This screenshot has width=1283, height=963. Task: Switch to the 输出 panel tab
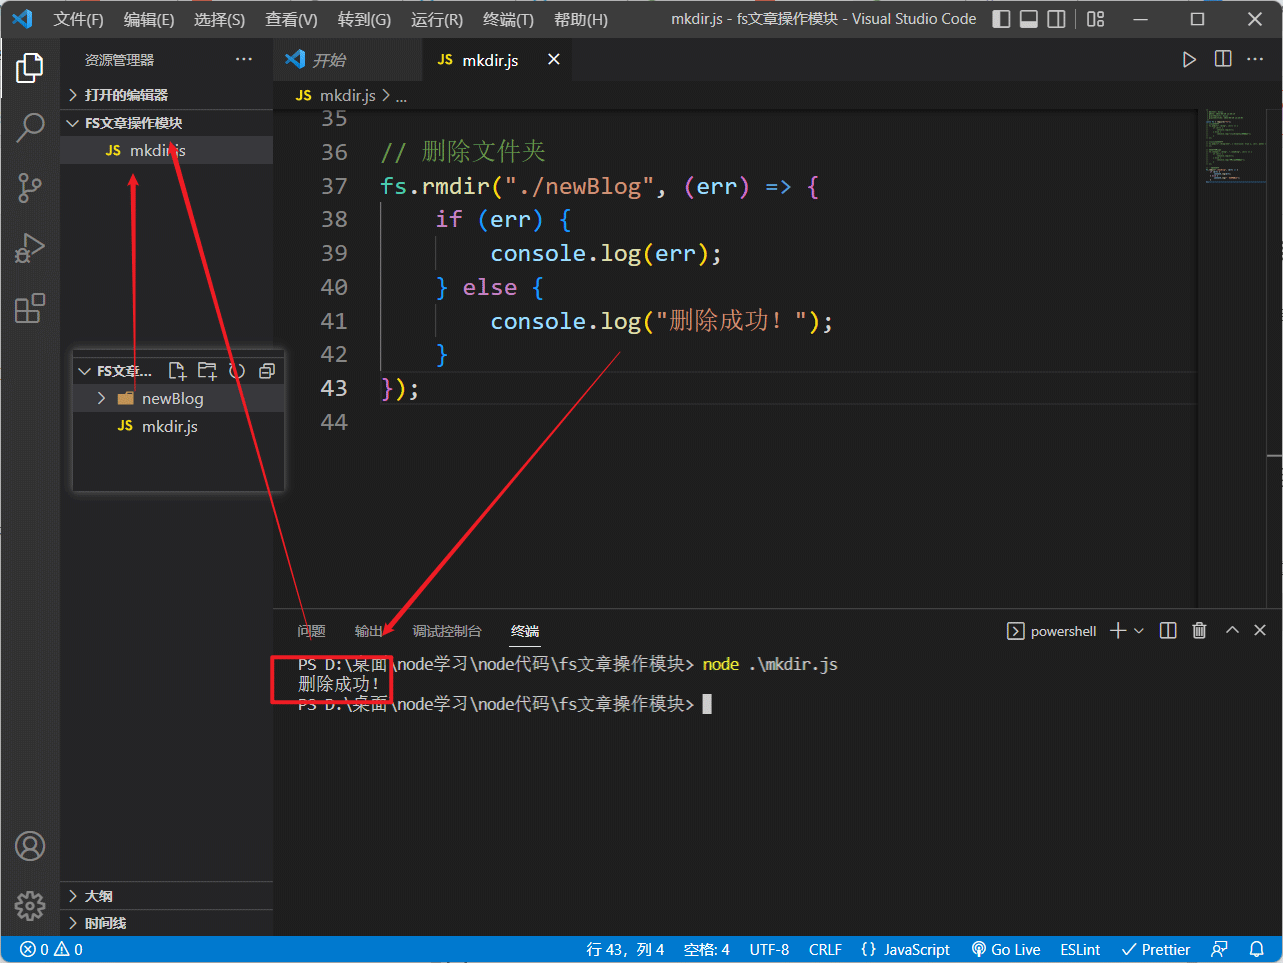pyautogui.click(x=369, y=631)
